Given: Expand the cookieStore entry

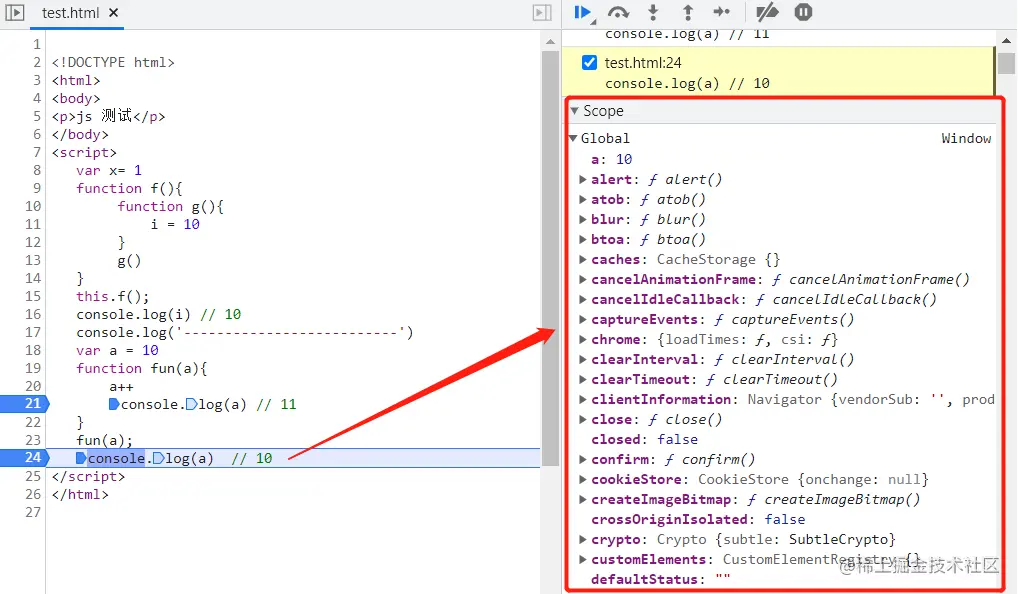Looking at the screenshot, I should 583,479.
